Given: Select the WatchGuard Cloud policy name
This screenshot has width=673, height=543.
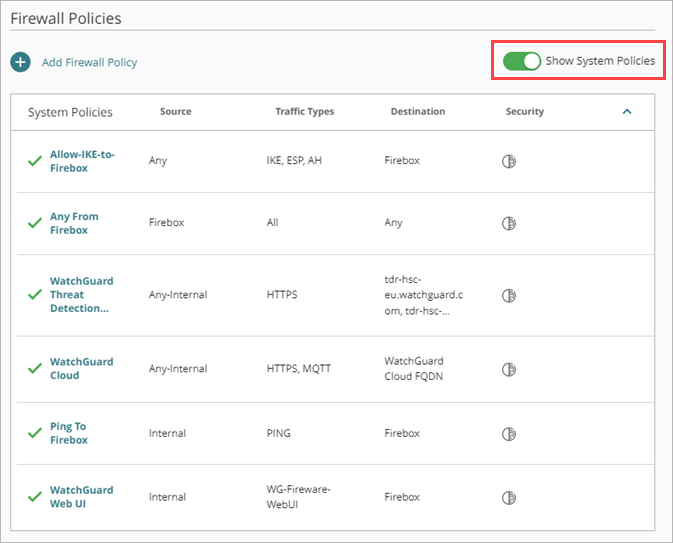Looking at the screenshot, I should (x=81, y=368).
